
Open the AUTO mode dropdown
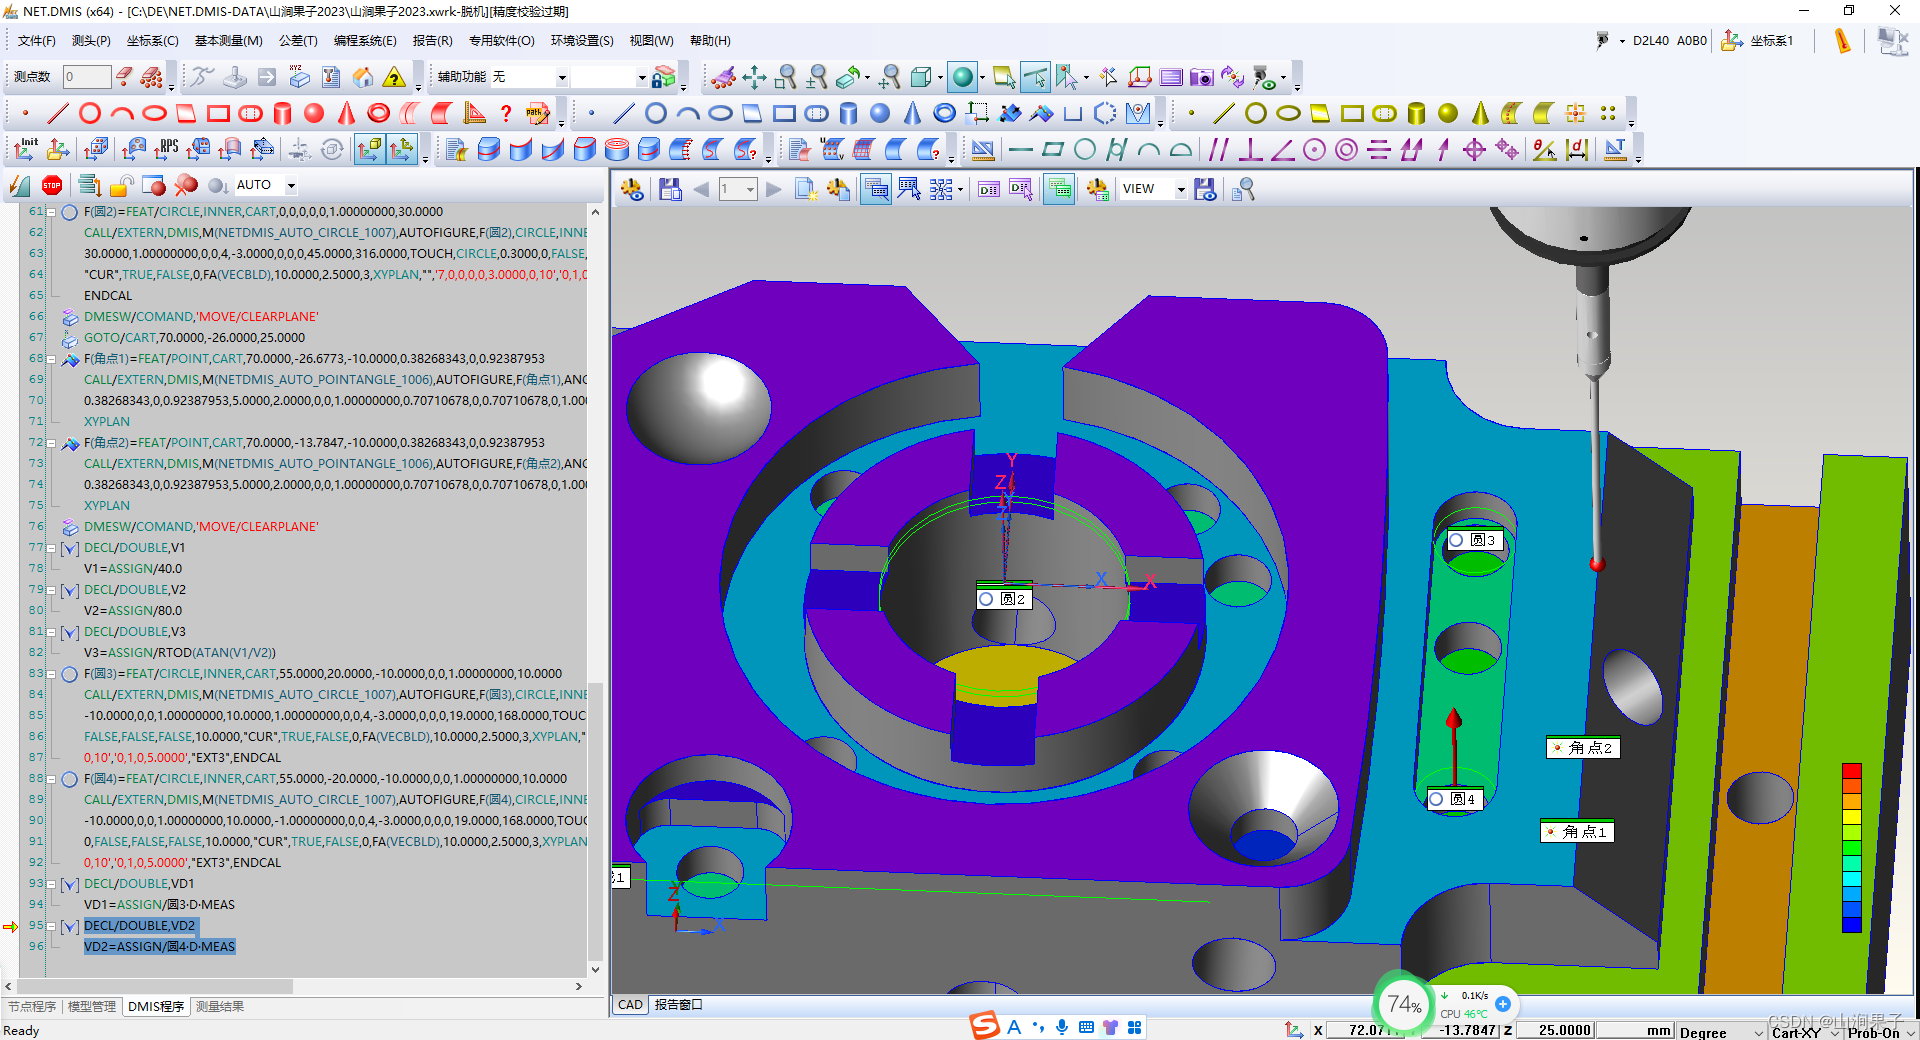pyautogui.click(x=291, y=185)
